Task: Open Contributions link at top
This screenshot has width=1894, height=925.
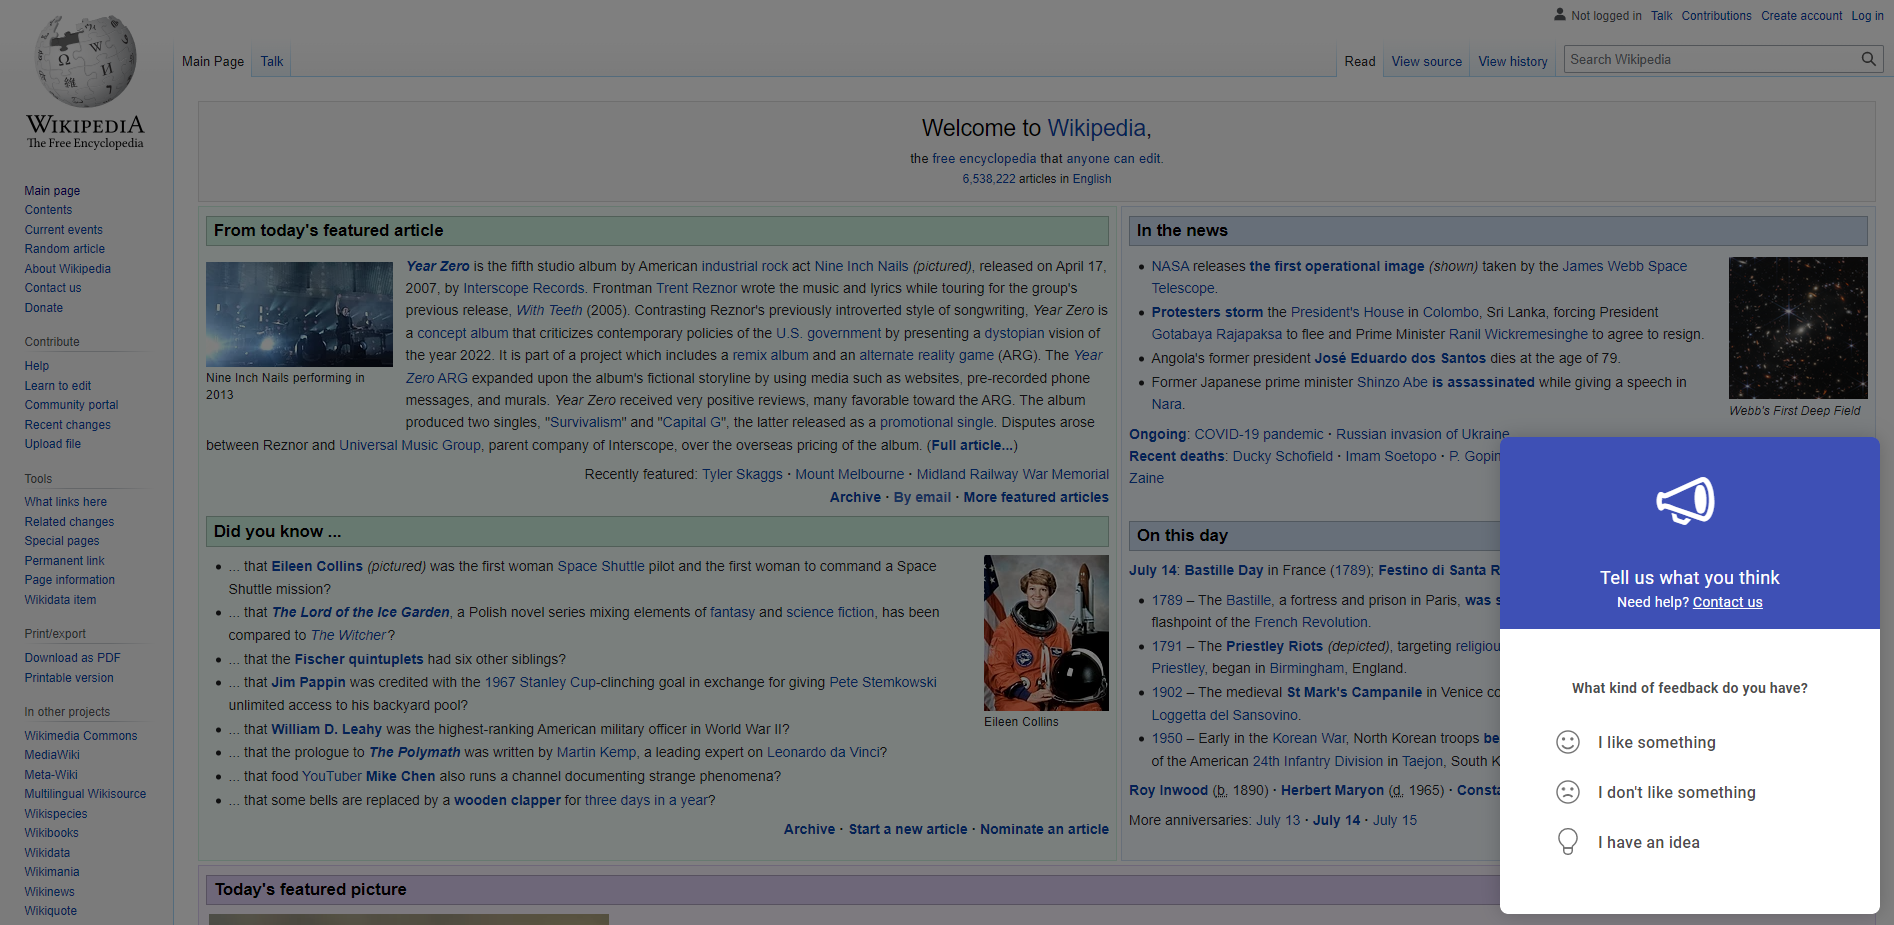Action: tap(1716, 15)
